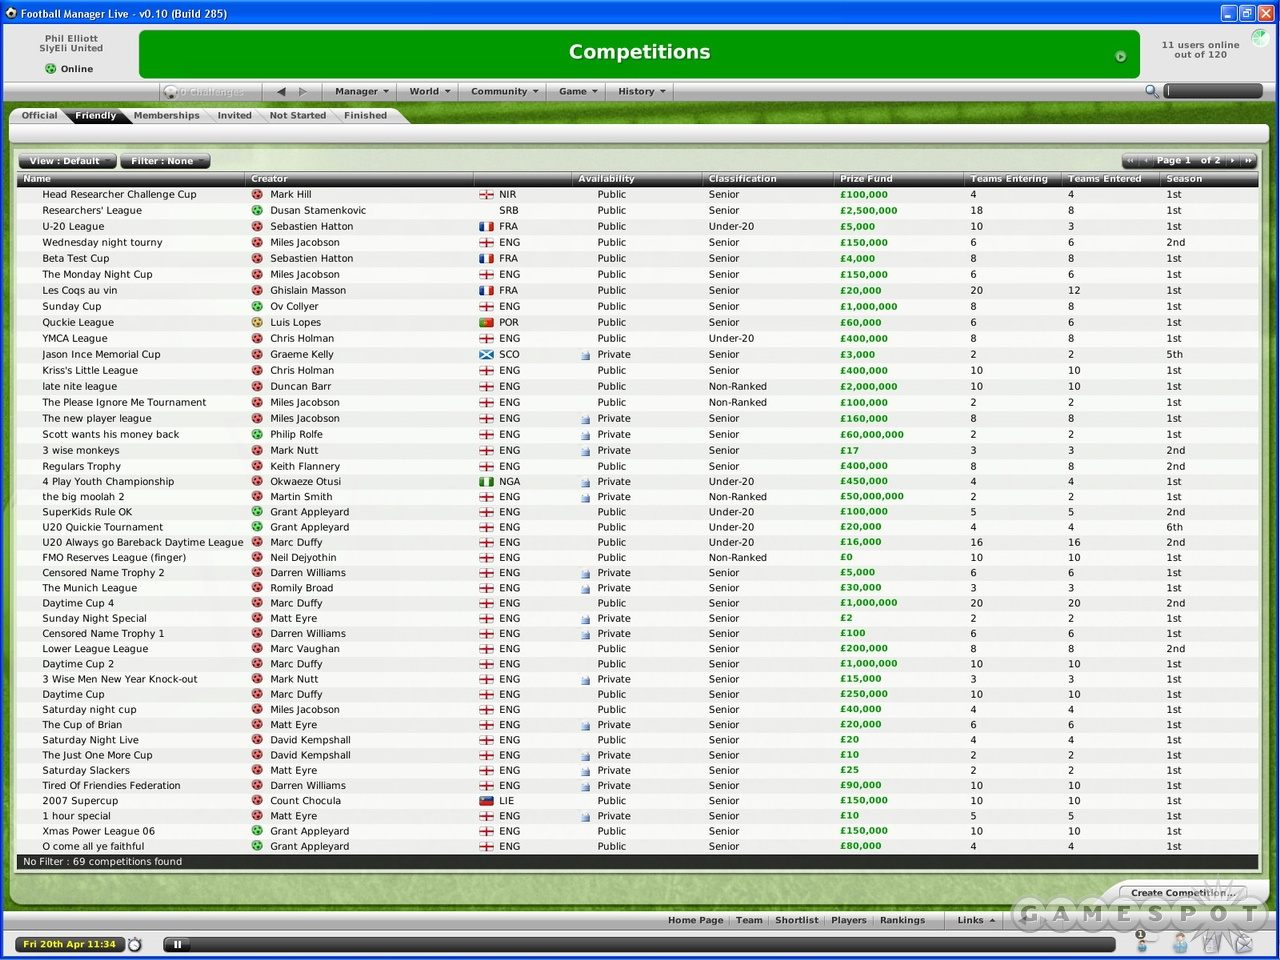Image resolution: width=1280 pixels, height=960 pixels.
Task: Switch to the Official tab
Action: [x=40, y=116]
